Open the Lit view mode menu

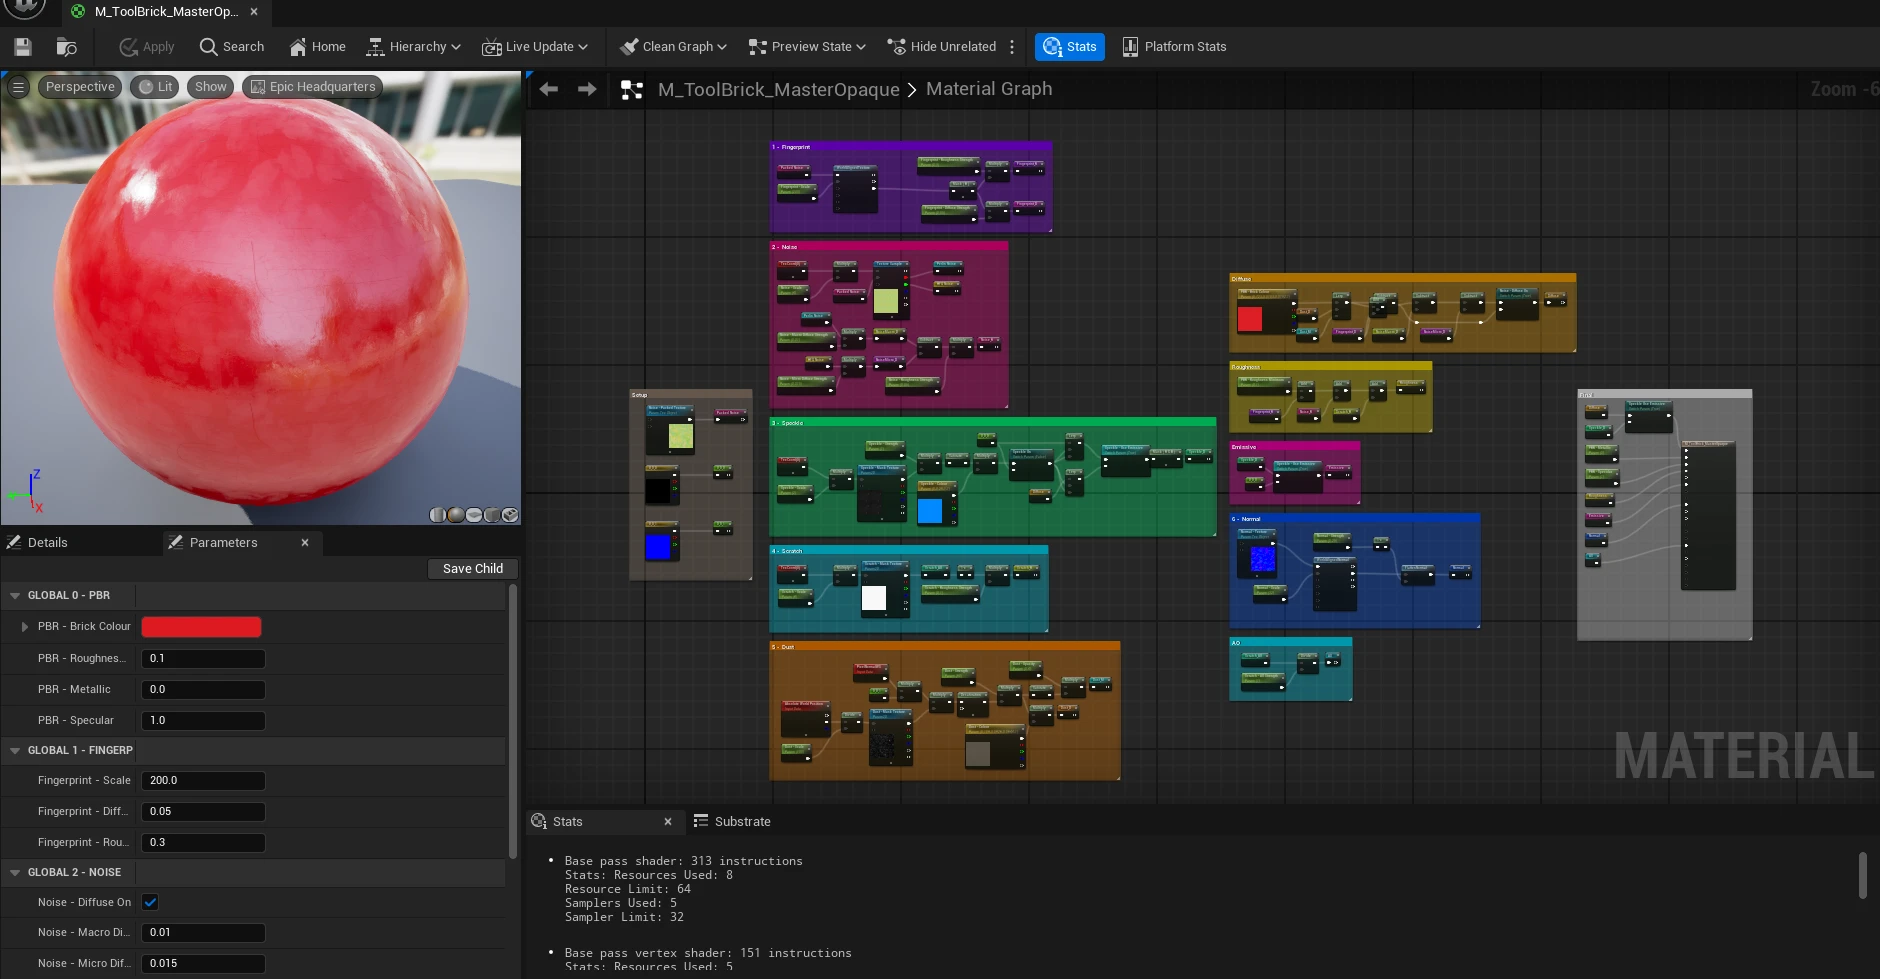pyautogui.click(x=156, y=87)
